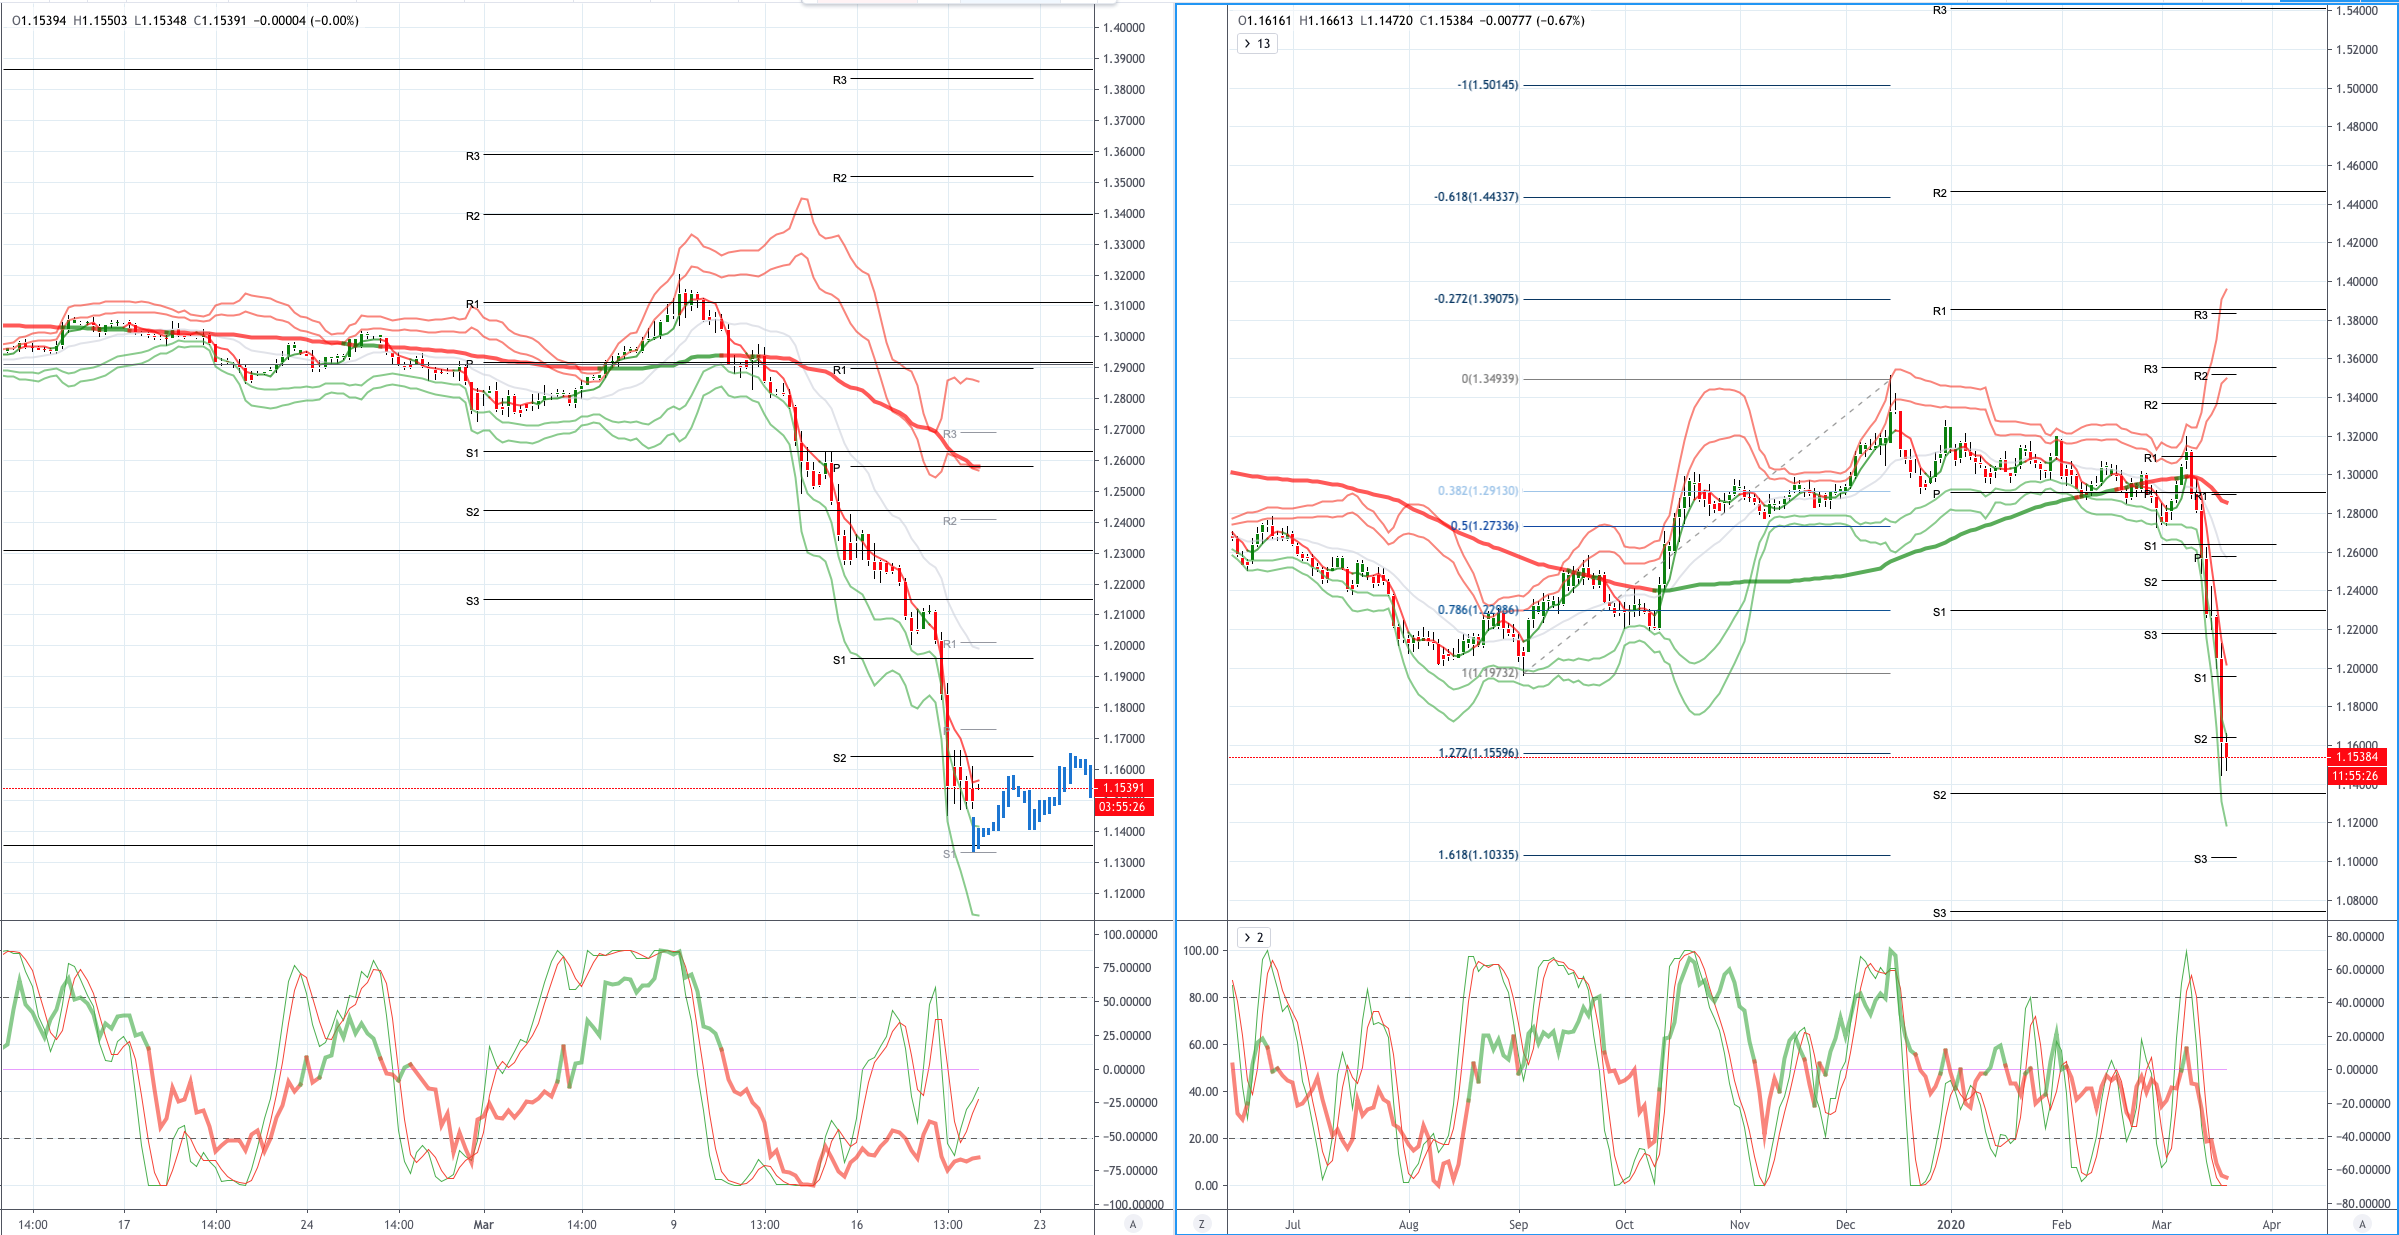Click the 1.272 (1.15596) Fibonacci label
Viewport: 2399px width, 1235px height.
1478,753
